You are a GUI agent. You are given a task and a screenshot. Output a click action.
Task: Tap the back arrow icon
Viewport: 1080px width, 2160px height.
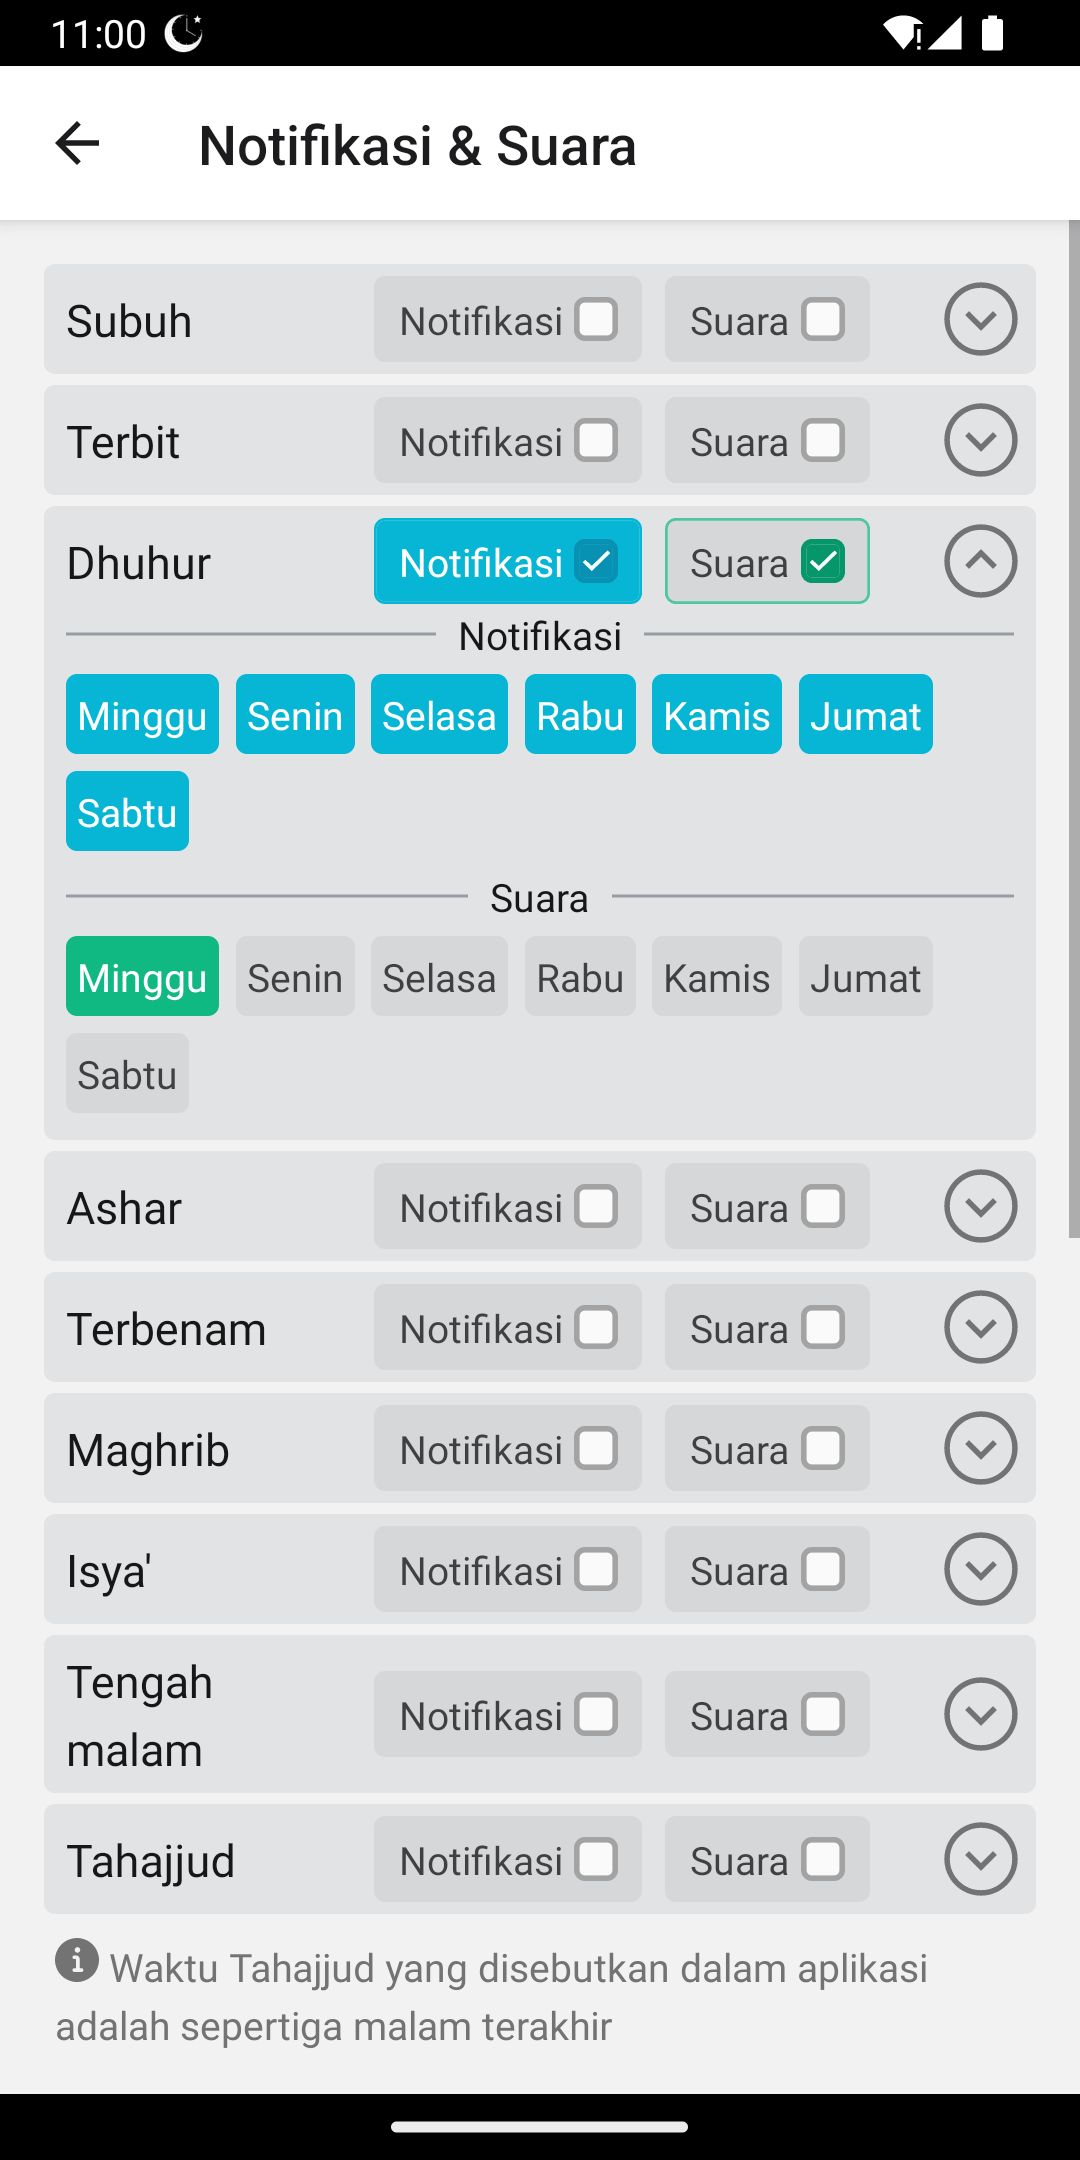[77, 144]
